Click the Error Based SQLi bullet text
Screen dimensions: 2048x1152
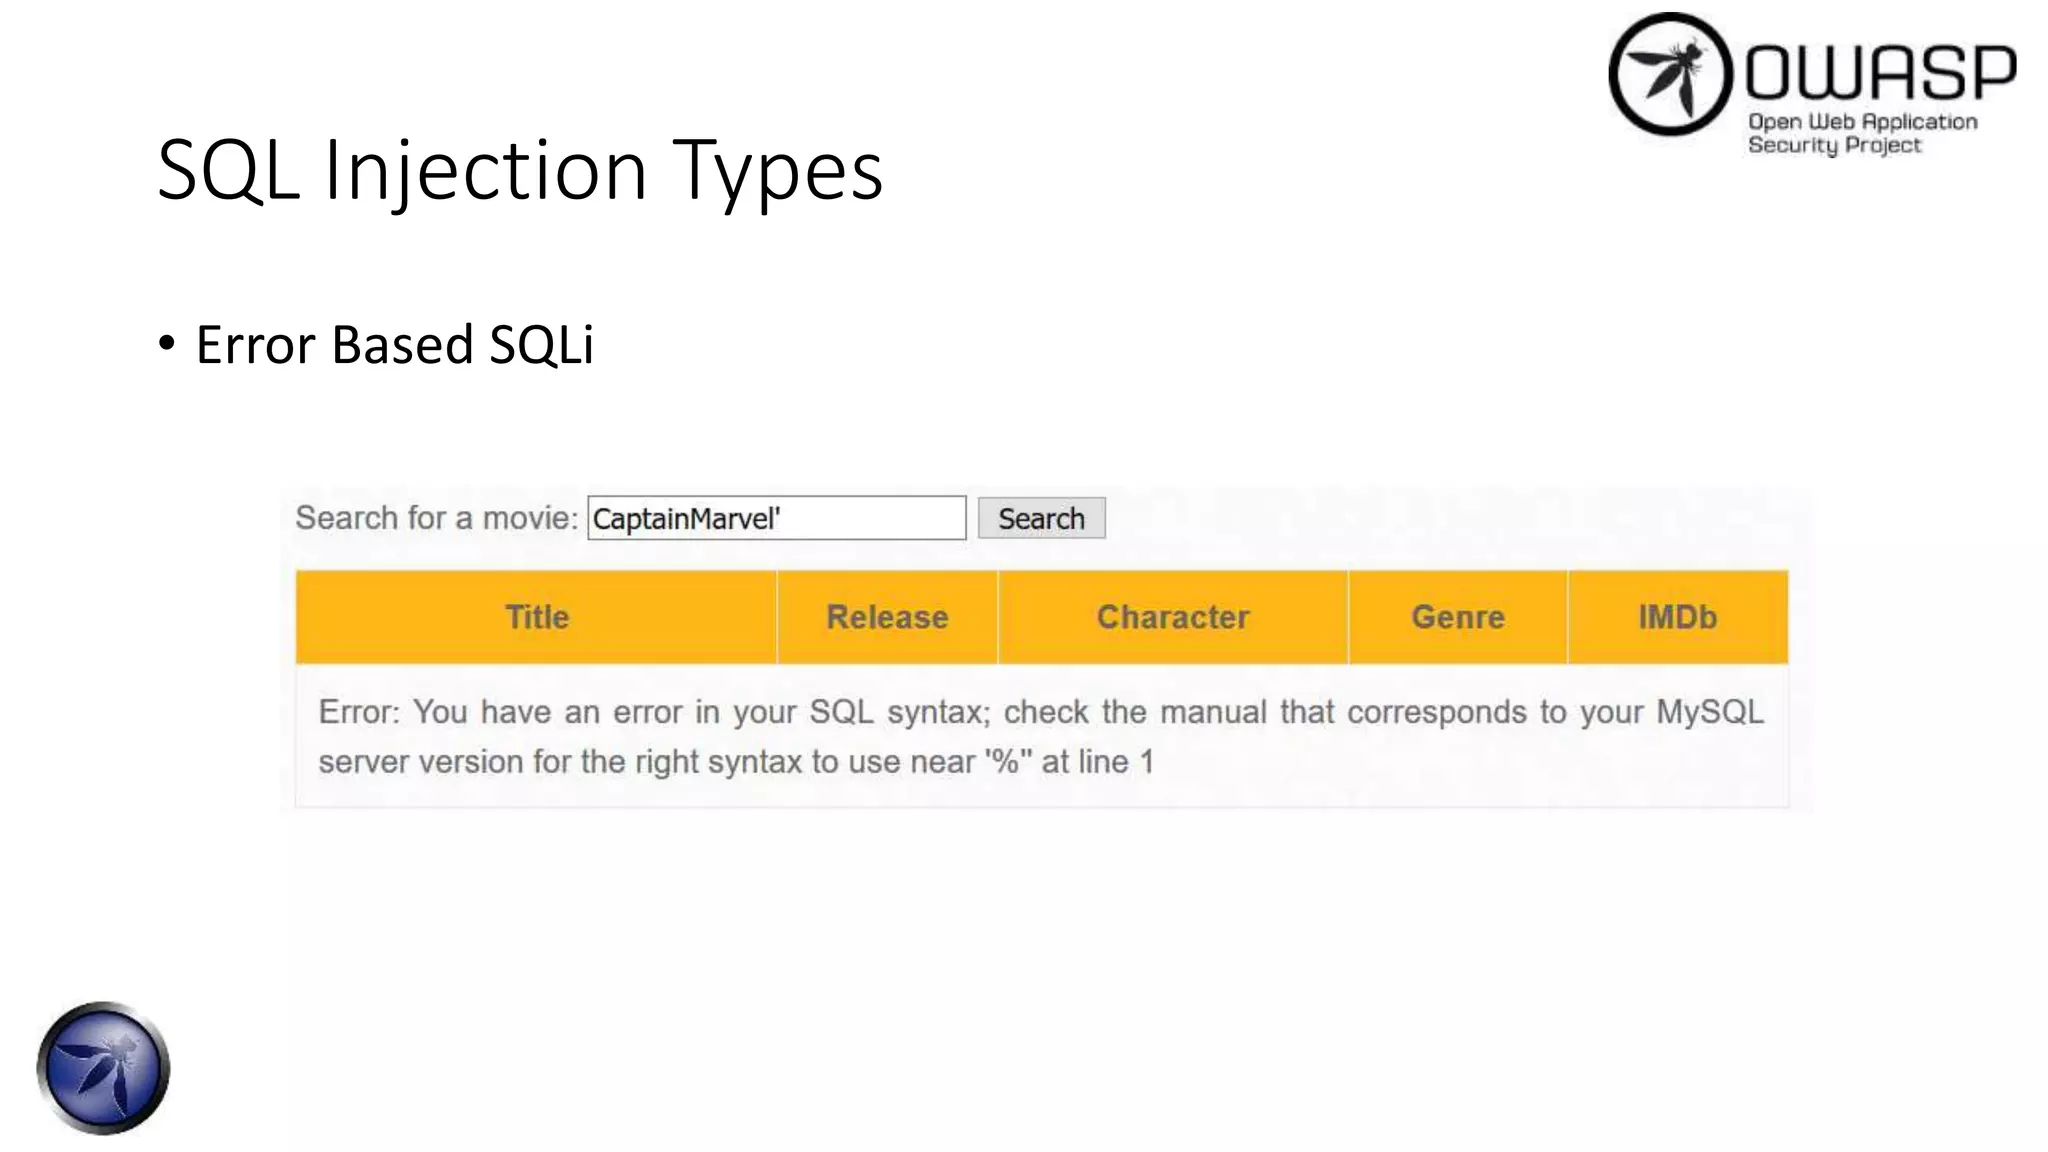point(394,345)
